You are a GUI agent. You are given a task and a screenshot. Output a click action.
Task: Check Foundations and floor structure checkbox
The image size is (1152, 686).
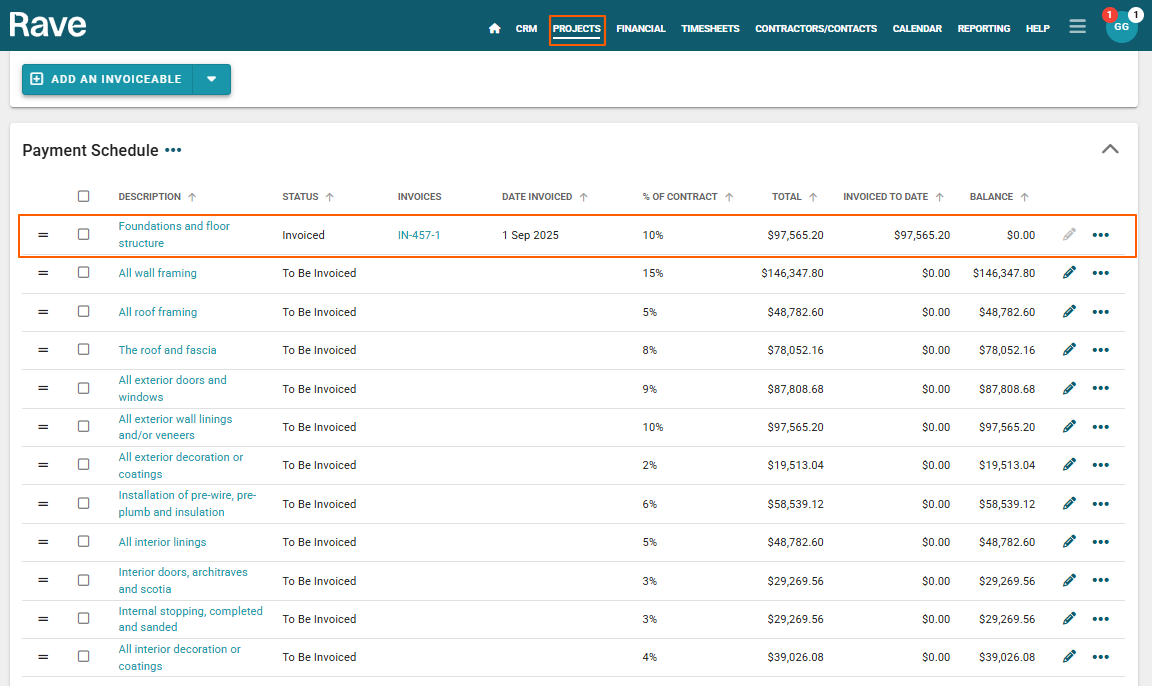pyautogui.click(x=84, y=234)
